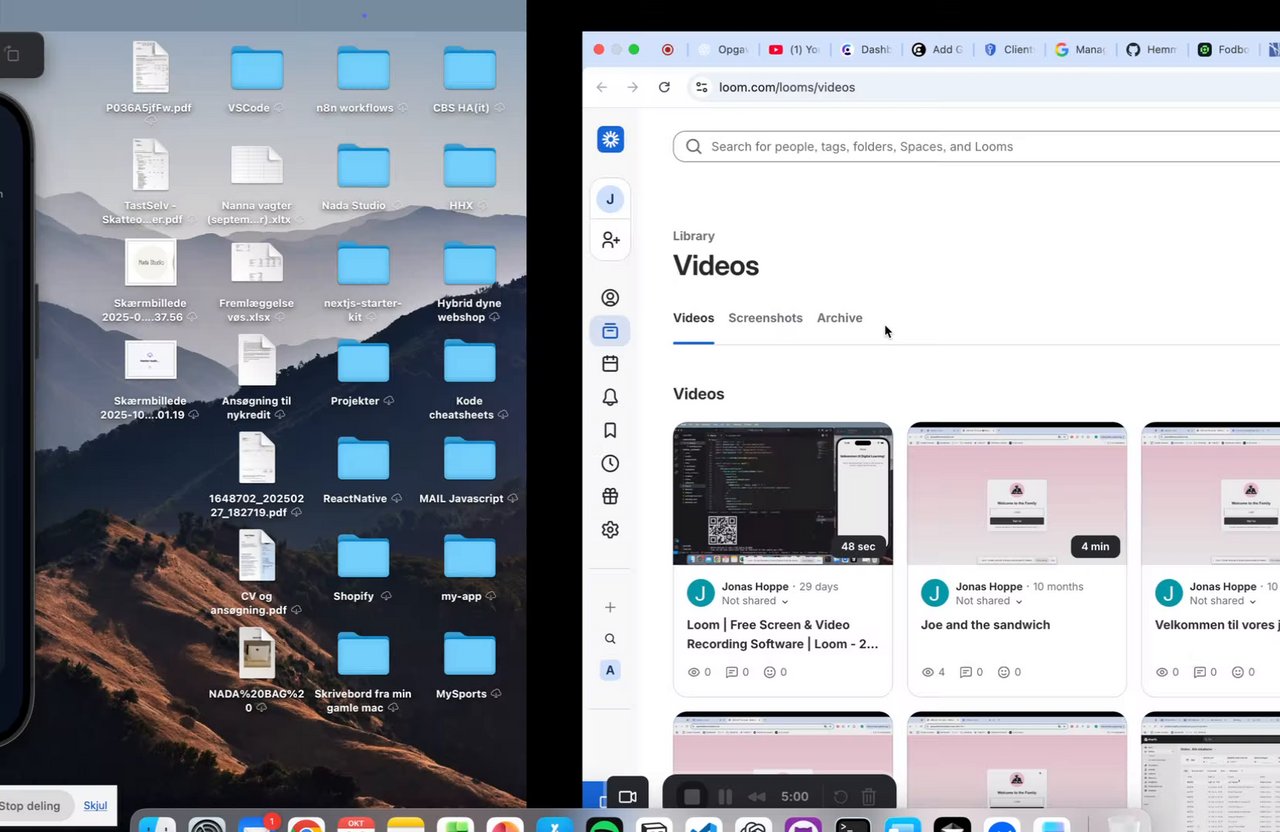Click views count on Joe and the sandwich

933,672
